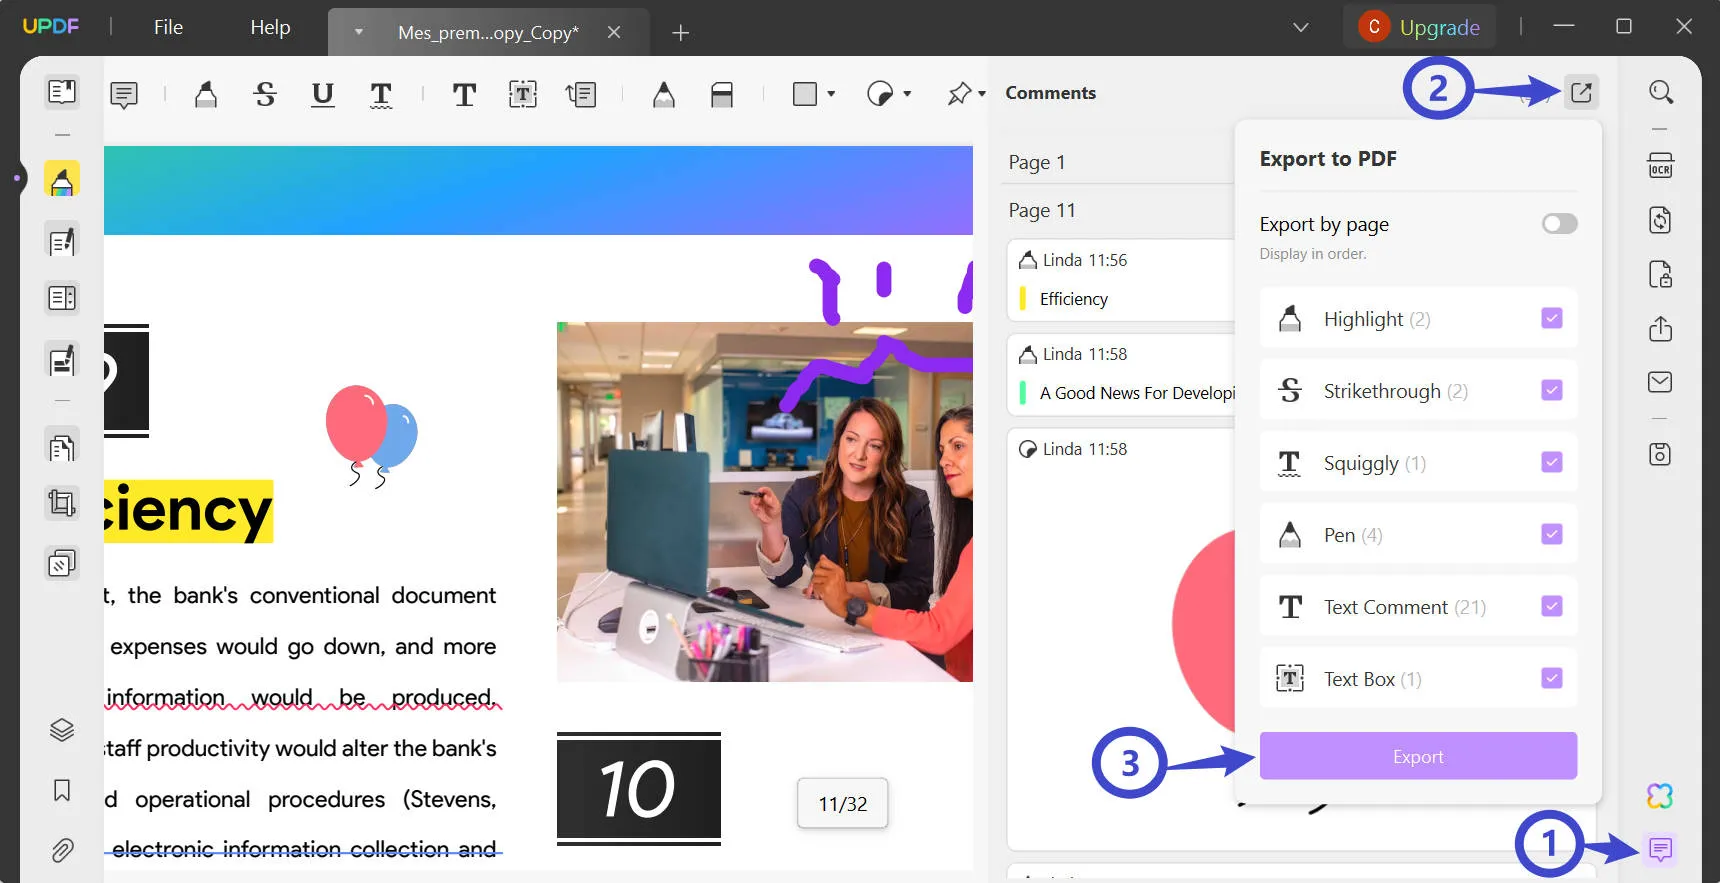The width and height of the screenshot is (1720, 883).
Task: Select the Sticker tool
Action: (x=880, y=95)
